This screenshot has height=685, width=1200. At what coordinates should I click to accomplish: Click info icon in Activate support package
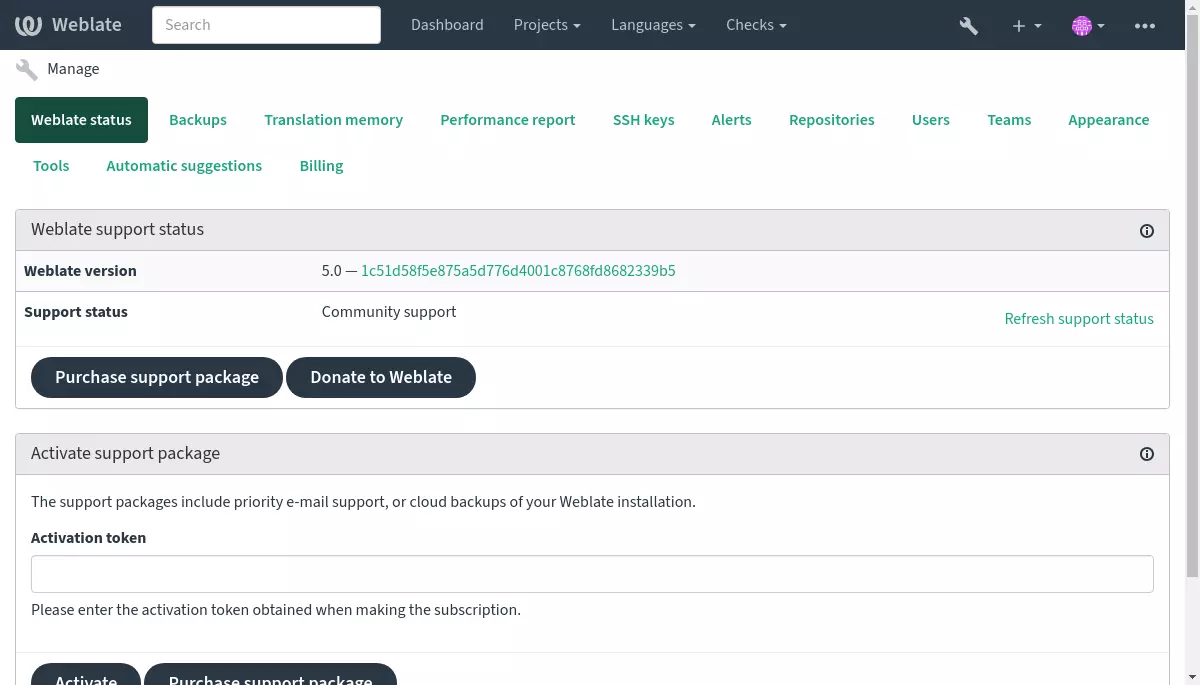point(1147,454)
